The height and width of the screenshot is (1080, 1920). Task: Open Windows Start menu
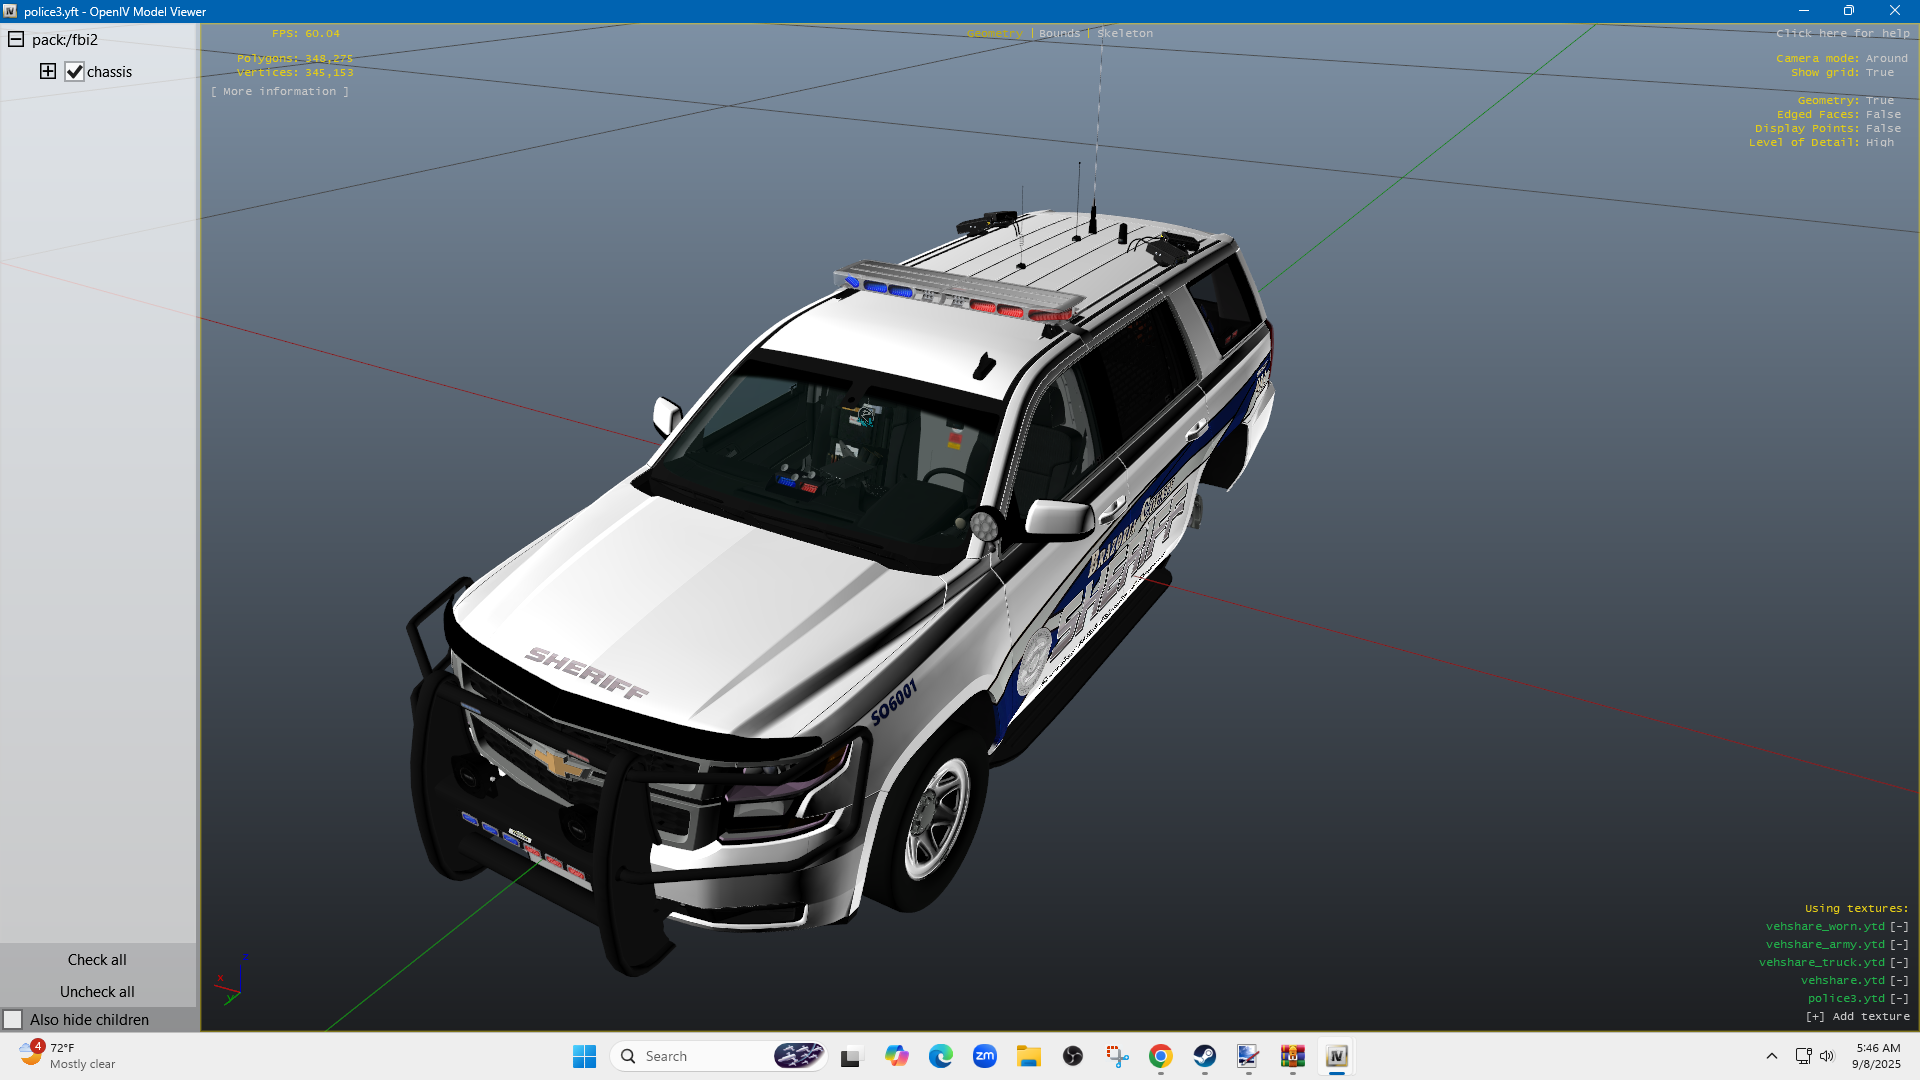(x=584, y=1056)
